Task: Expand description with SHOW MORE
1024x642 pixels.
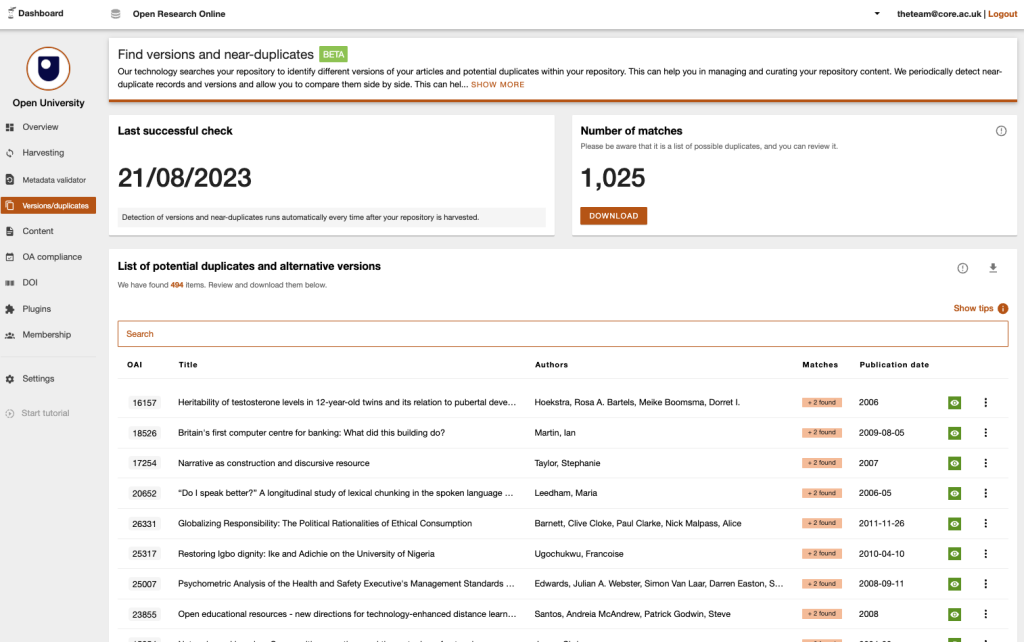Action: (x=497, y=85)
